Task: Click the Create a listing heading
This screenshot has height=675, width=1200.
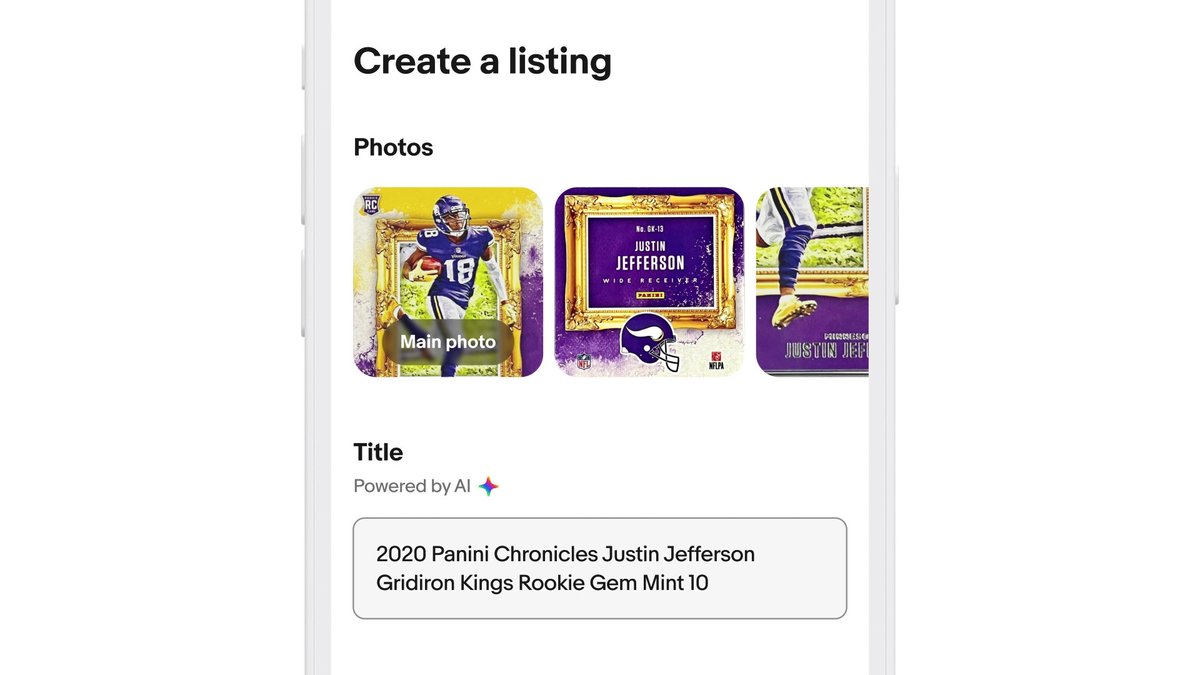Action: pyautogui.click(x=482, y=61)
